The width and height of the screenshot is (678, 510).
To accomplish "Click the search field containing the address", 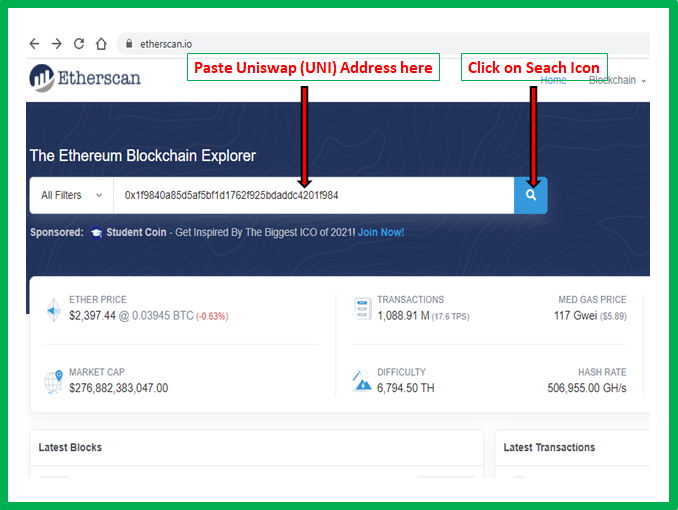I will tap(313, 195).
